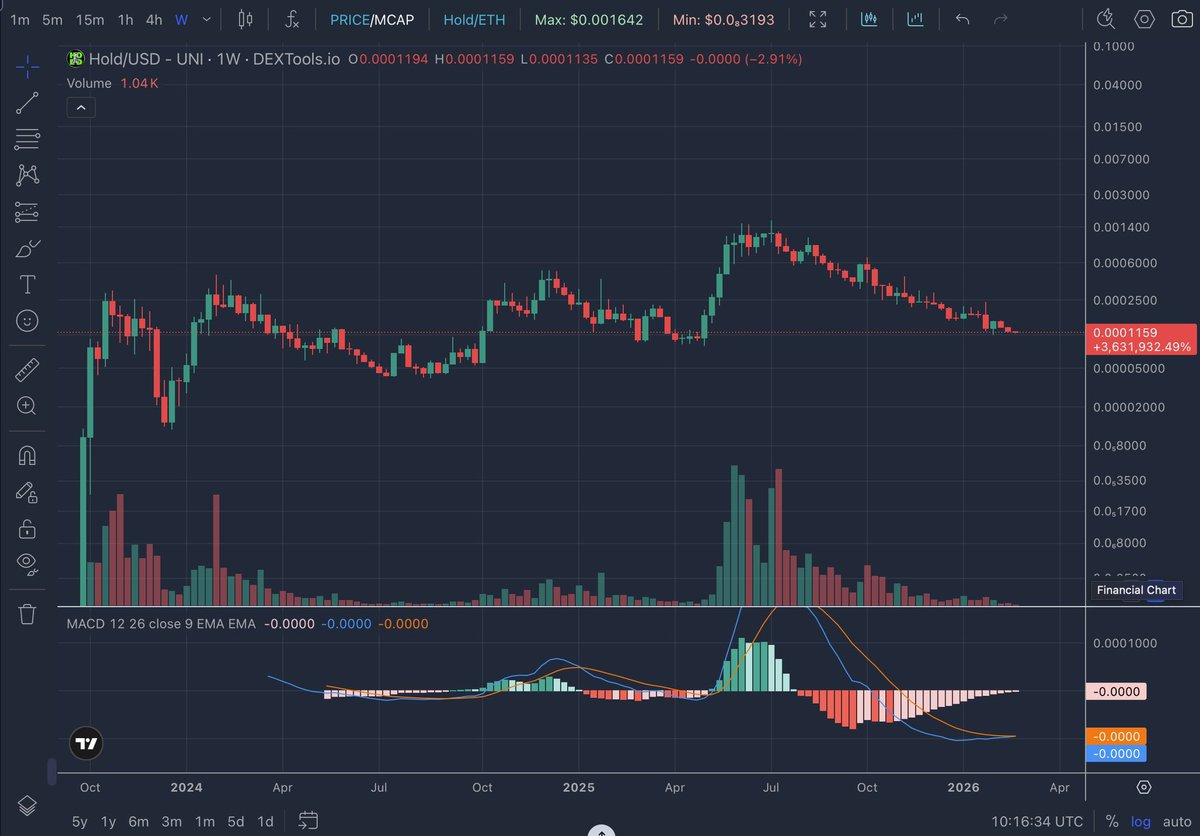1200x836 pixels.
Task: Toggle log scale in bottom right
Action: (x=1141, y=821)
